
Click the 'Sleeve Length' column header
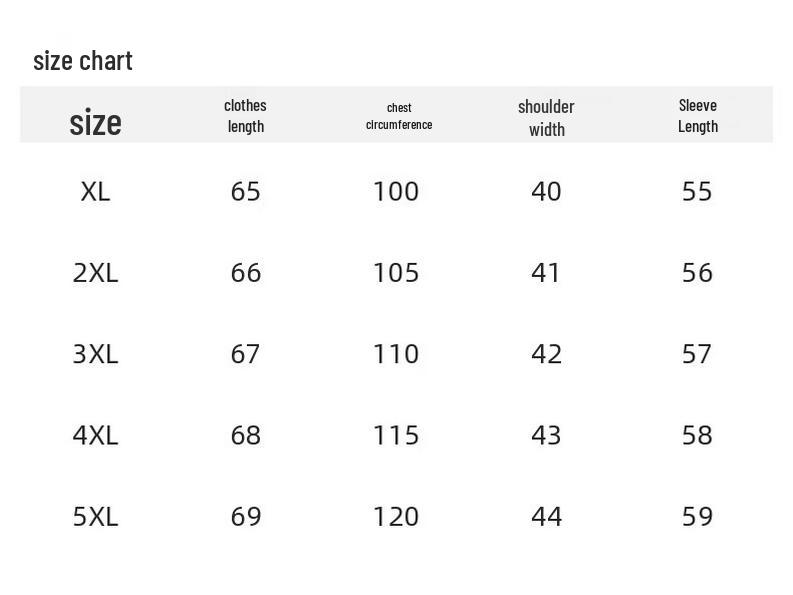click(x=697, y=115)
